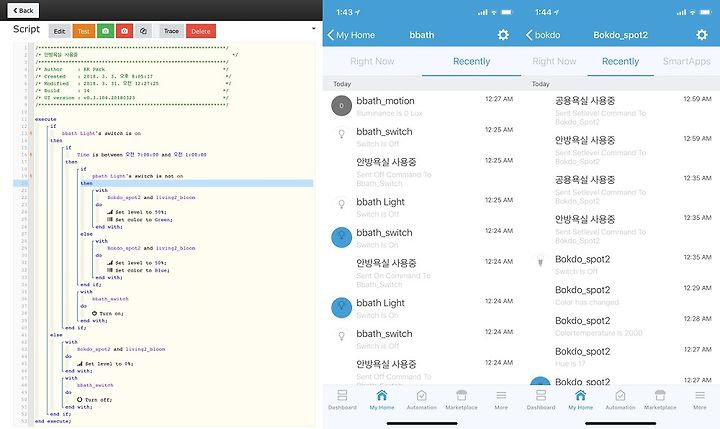
Task: Open '공용욕실 사용중' entry at 12:35 AM
Action: pyautogui.click(x=621, y=189)
